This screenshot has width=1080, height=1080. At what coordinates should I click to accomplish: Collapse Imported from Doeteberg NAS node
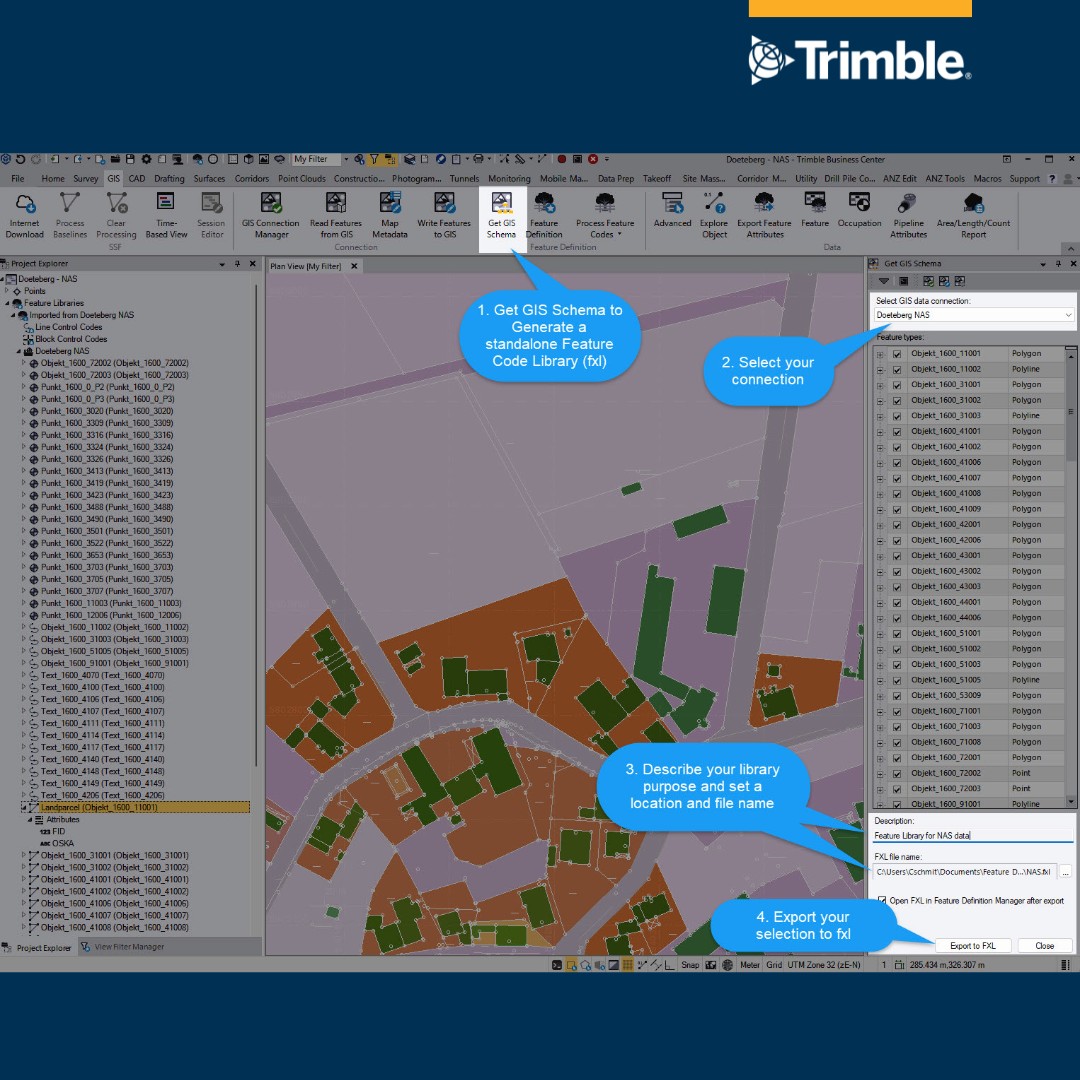coord(13,315)
